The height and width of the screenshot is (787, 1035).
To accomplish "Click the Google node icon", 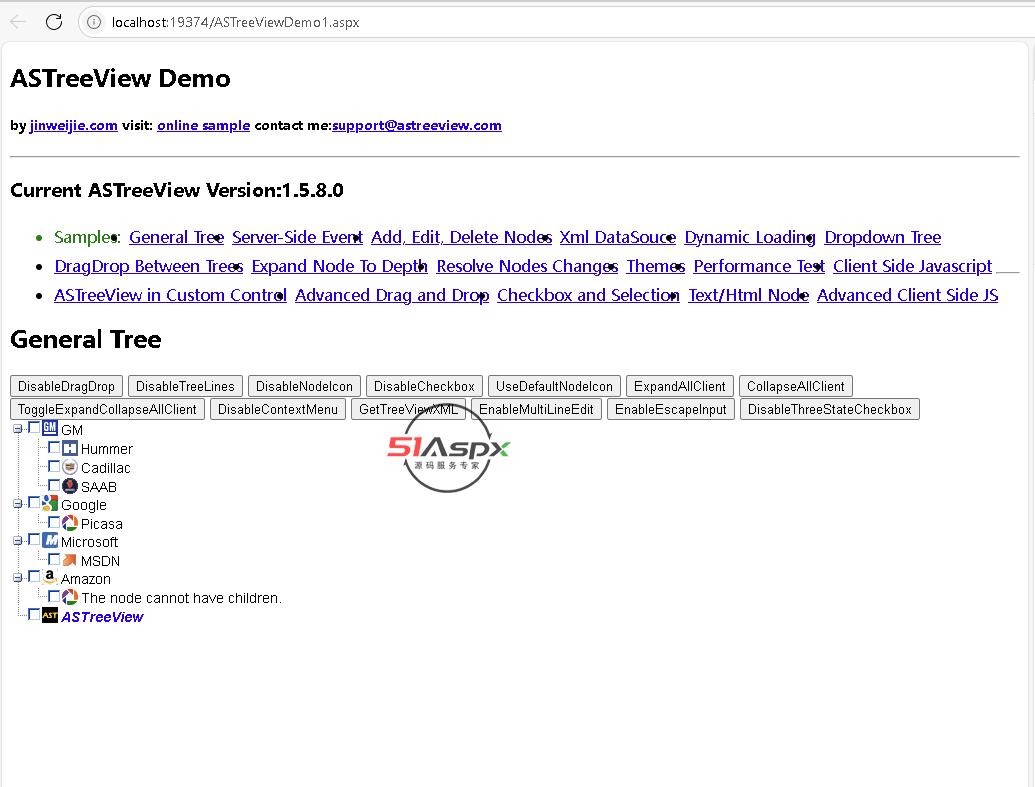I will 50,504.
